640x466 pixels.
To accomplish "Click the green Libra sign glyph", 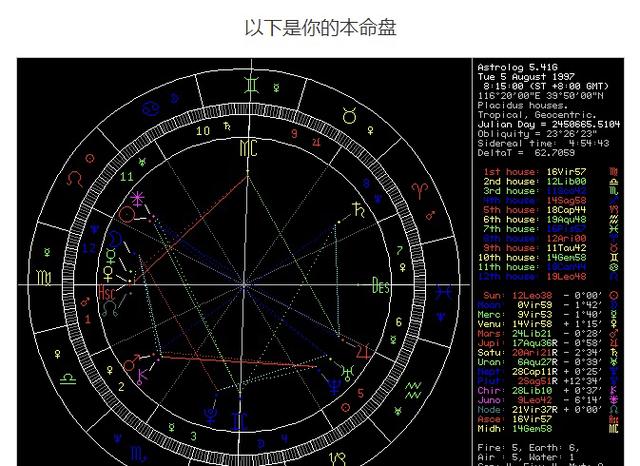I will [x=68, y=379].
